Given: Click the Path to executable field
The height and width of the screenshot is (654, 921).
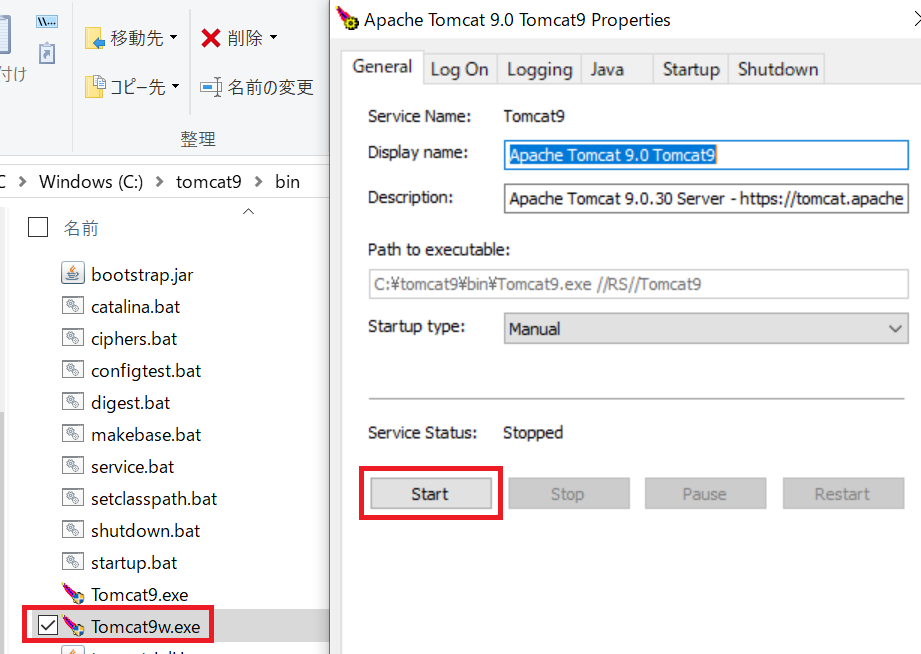Looking at the screenshot, I should 638,284.
